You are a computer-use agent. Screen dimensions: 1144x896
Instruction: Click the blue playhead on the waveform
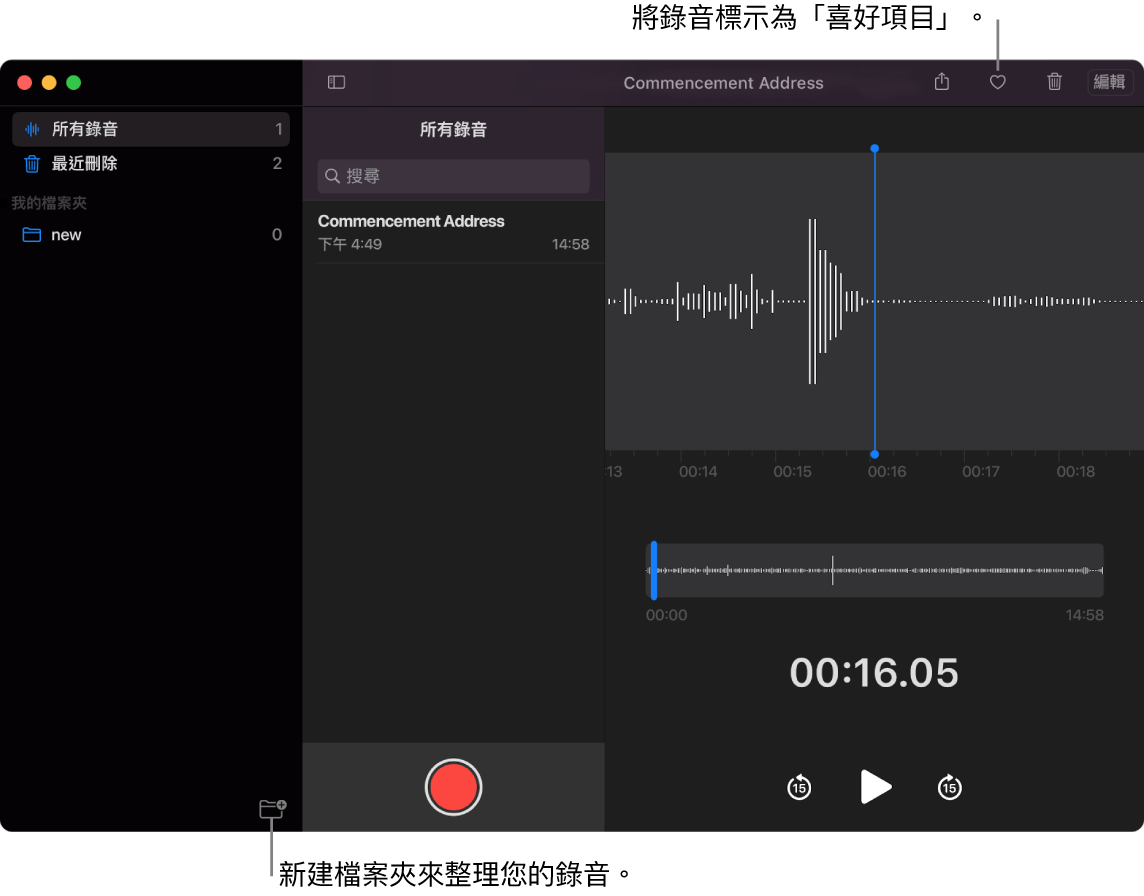click(874, 300)
